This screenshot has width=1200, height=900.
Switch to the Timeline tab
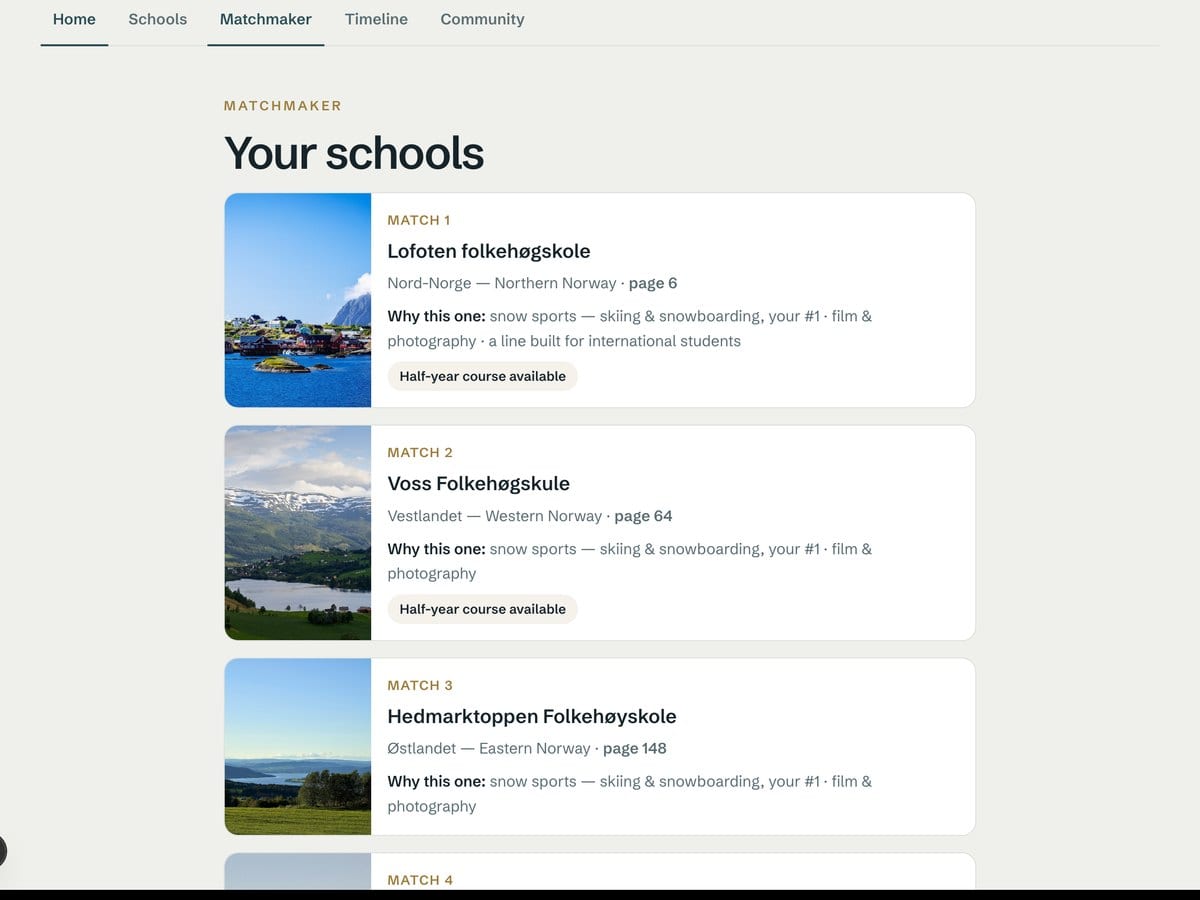pos(376,19)
